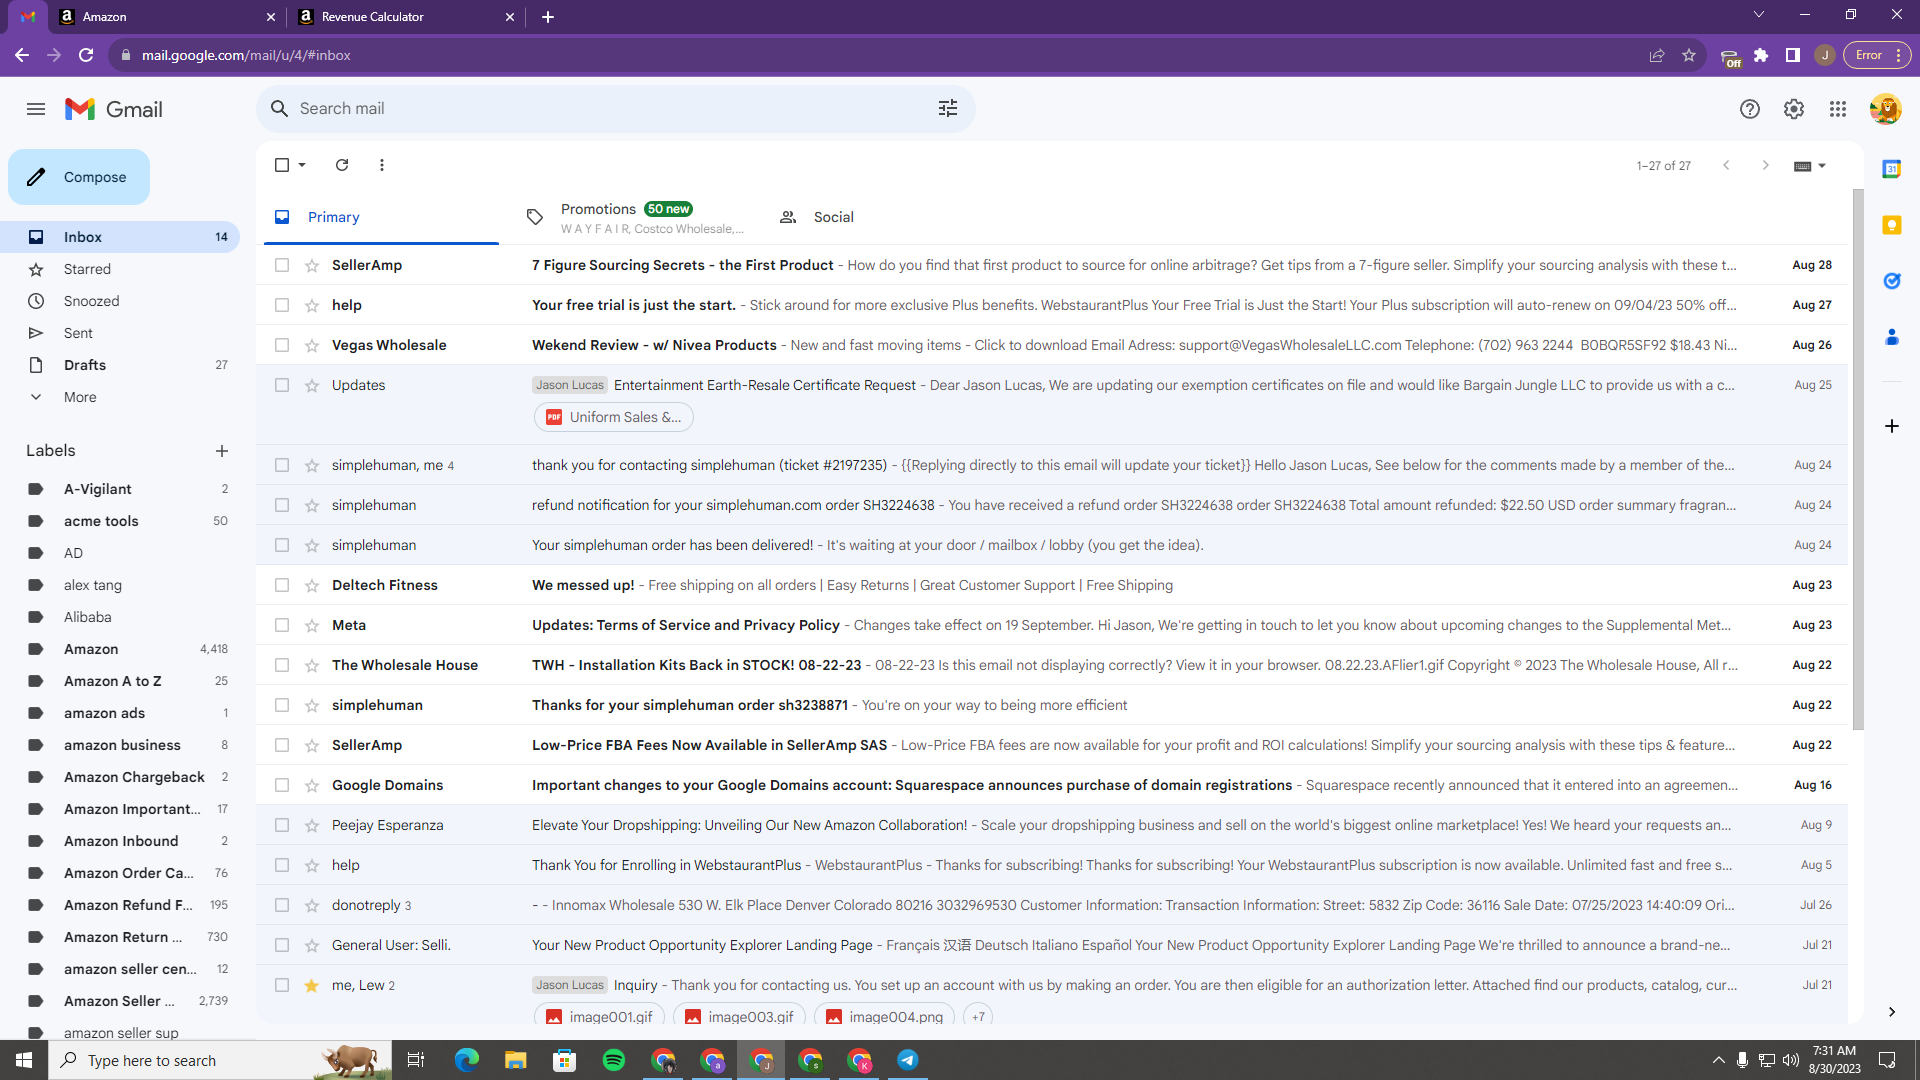
Task: Open the Uniform Sales PDF attachment chip
Action: pos(614,417)
